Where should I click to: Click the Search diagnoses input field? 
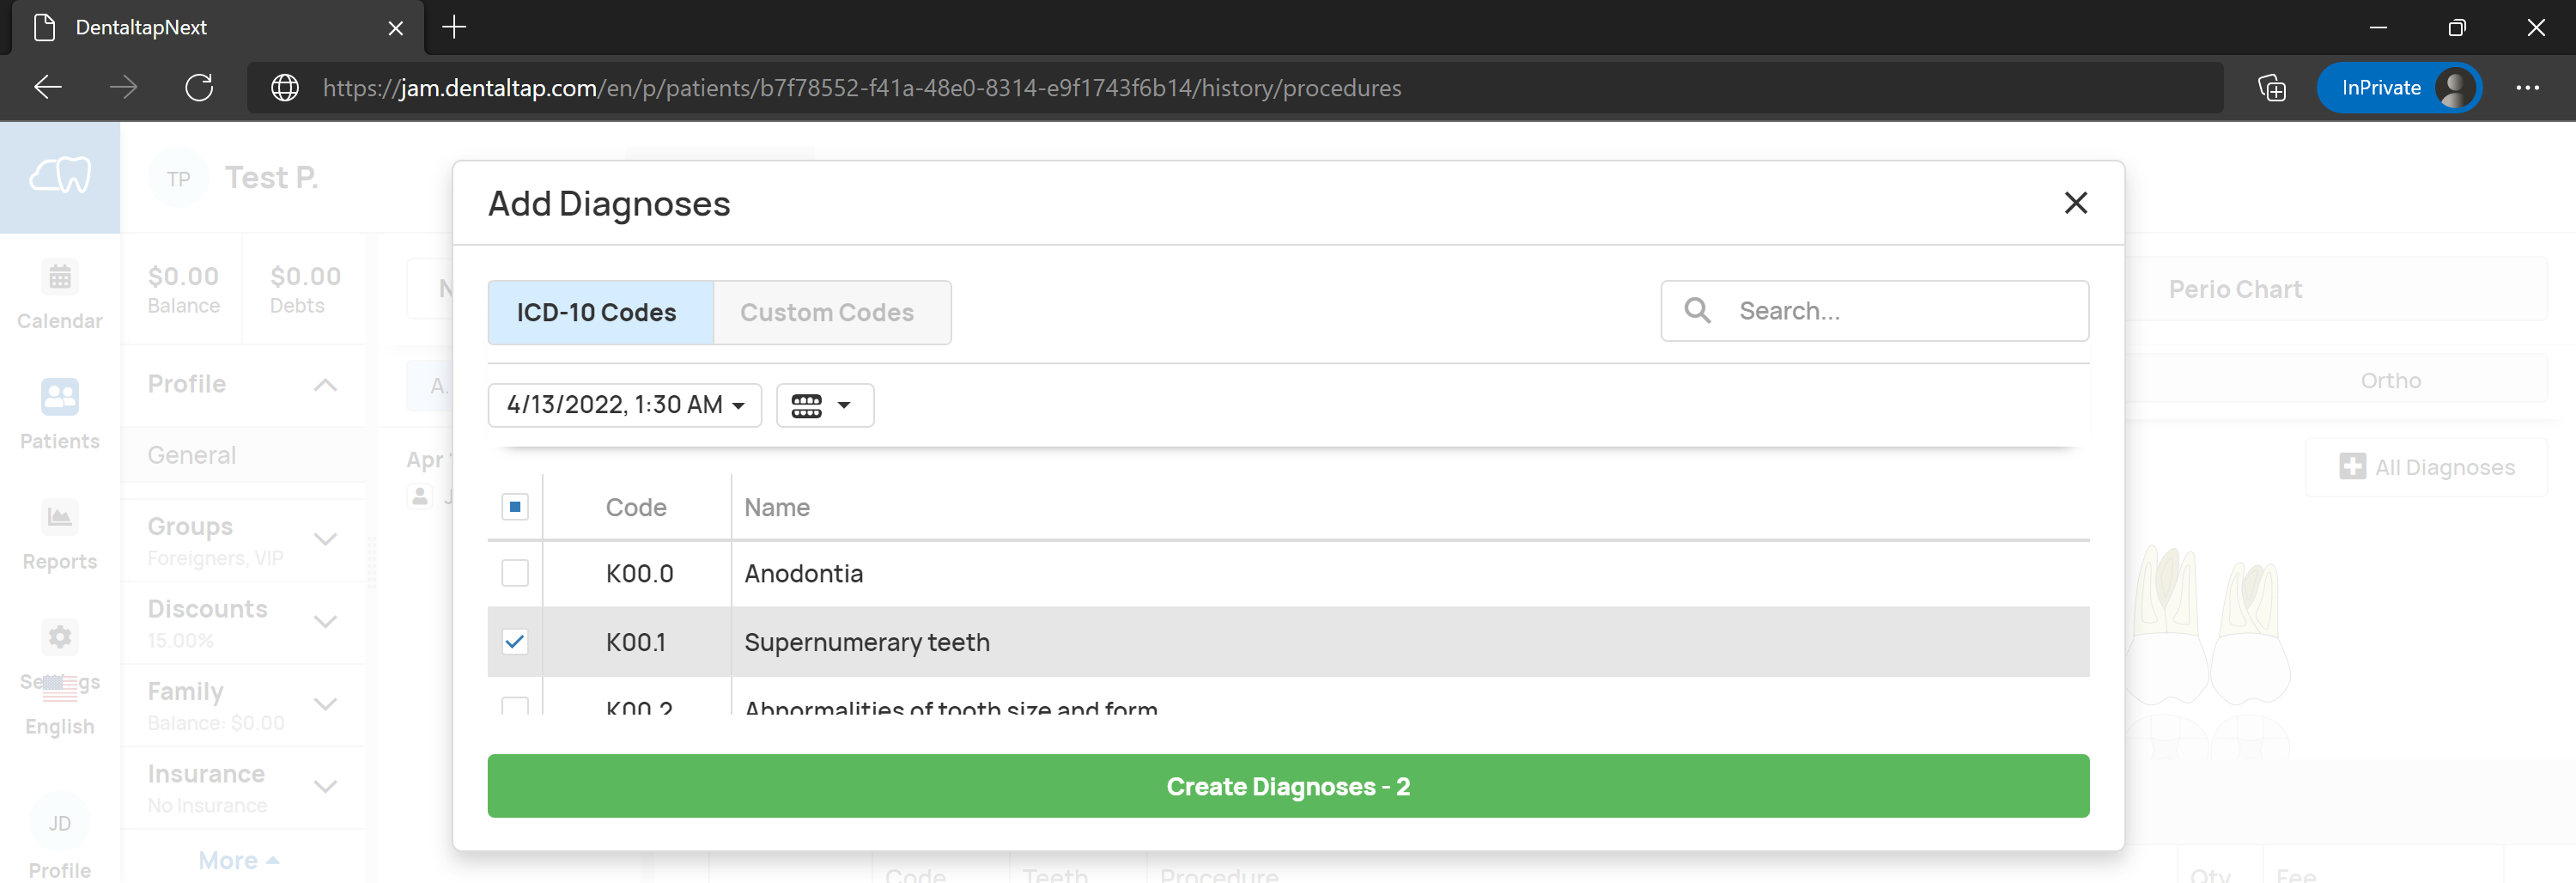(x=1874, y=311)
